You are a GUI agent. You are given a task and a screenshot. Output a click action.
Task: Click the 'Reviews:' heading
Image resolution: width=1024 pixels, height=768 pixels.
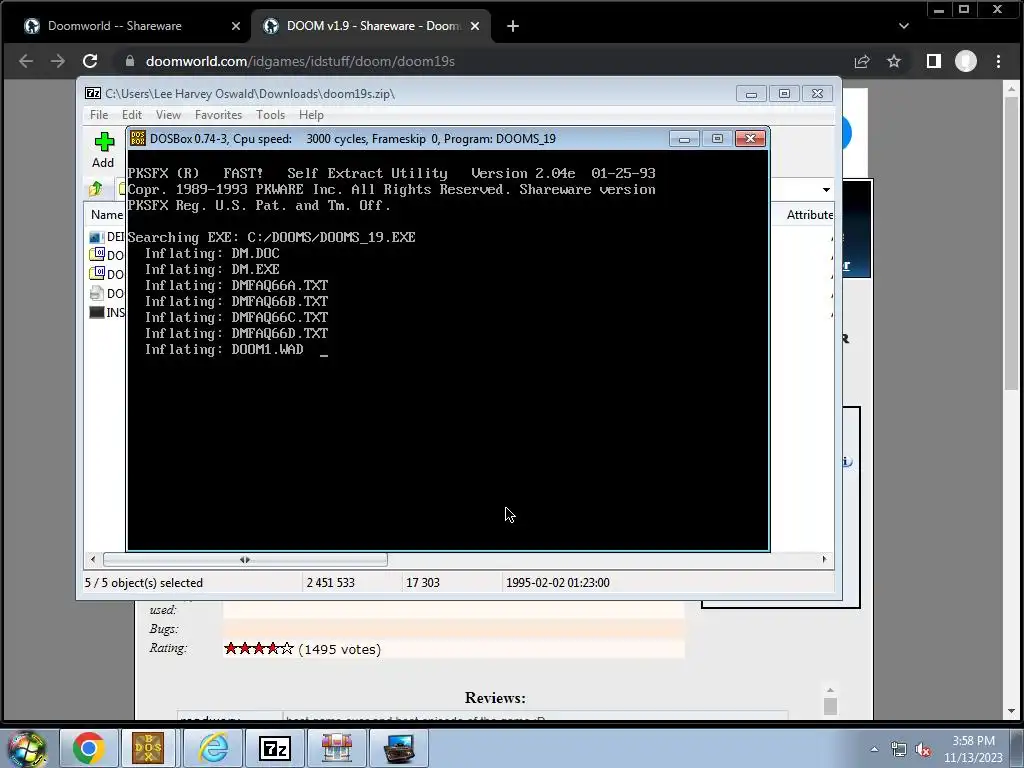(x=495, y=697)
